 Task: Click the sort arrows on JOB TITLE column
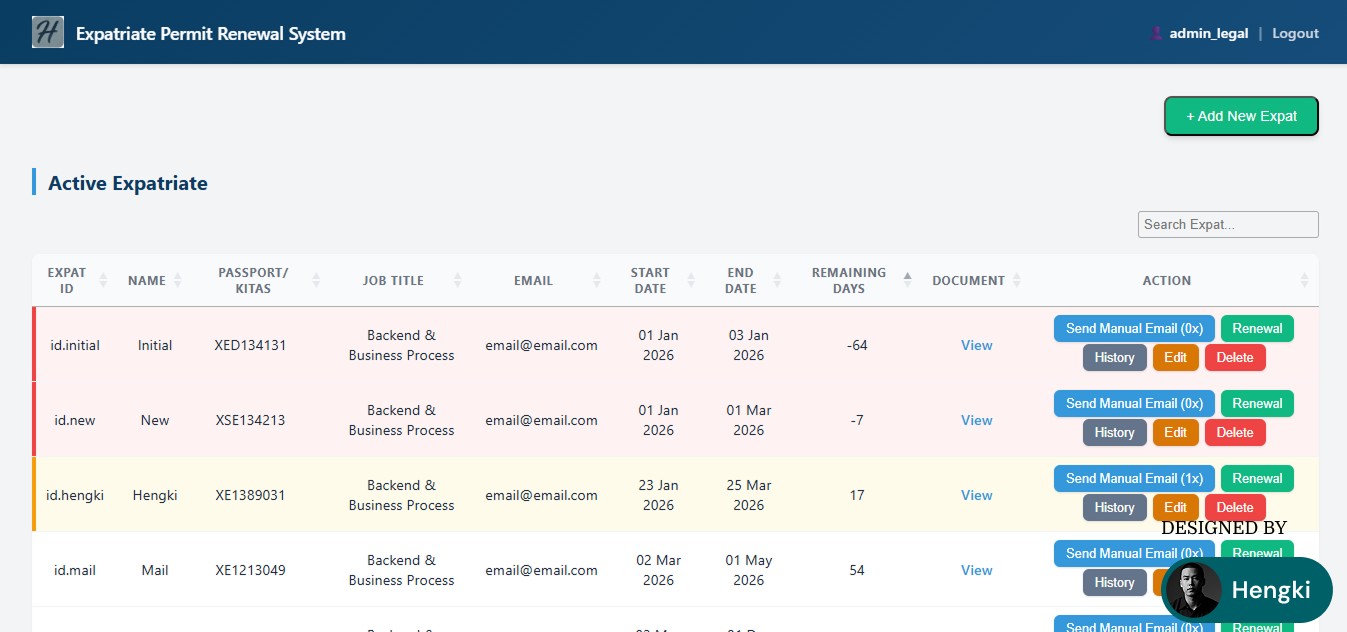[459, 280]
